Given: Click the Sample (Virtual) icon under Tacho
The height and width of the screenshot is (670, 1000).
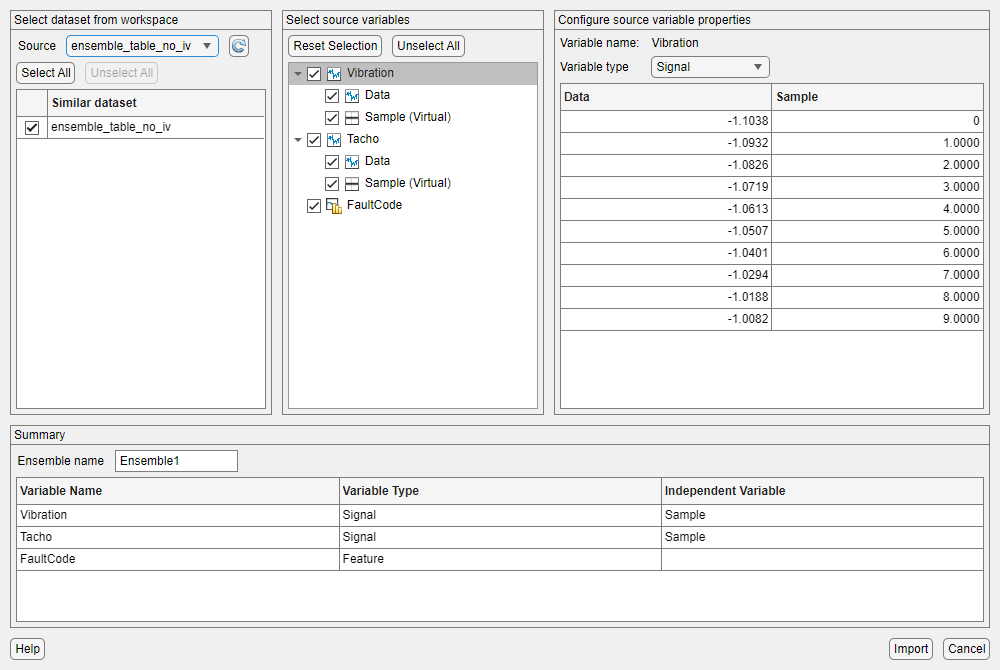Looking at the screenshot, I should 352,183.
